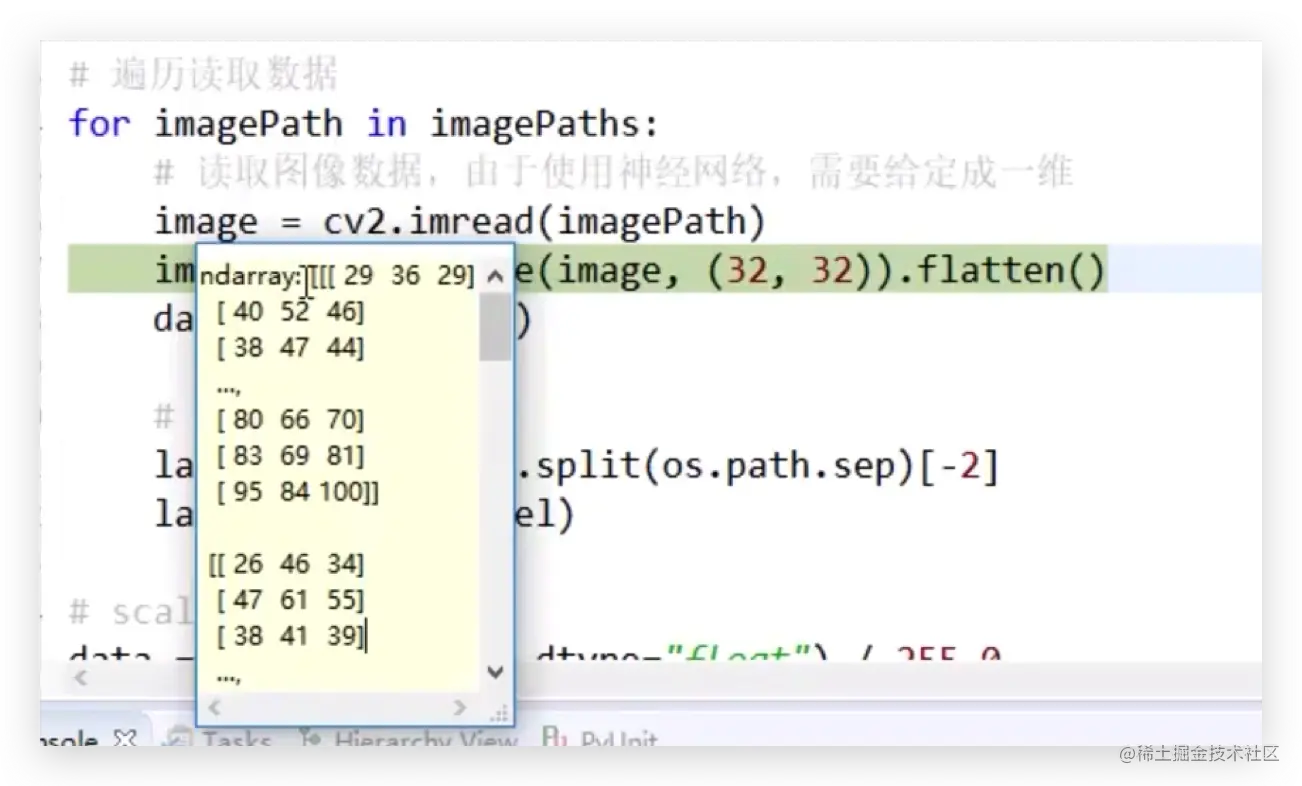Click the '# 遍历读取数据' comment line
This screenshot has width=1302, height=786.
[x=204, y=76]
